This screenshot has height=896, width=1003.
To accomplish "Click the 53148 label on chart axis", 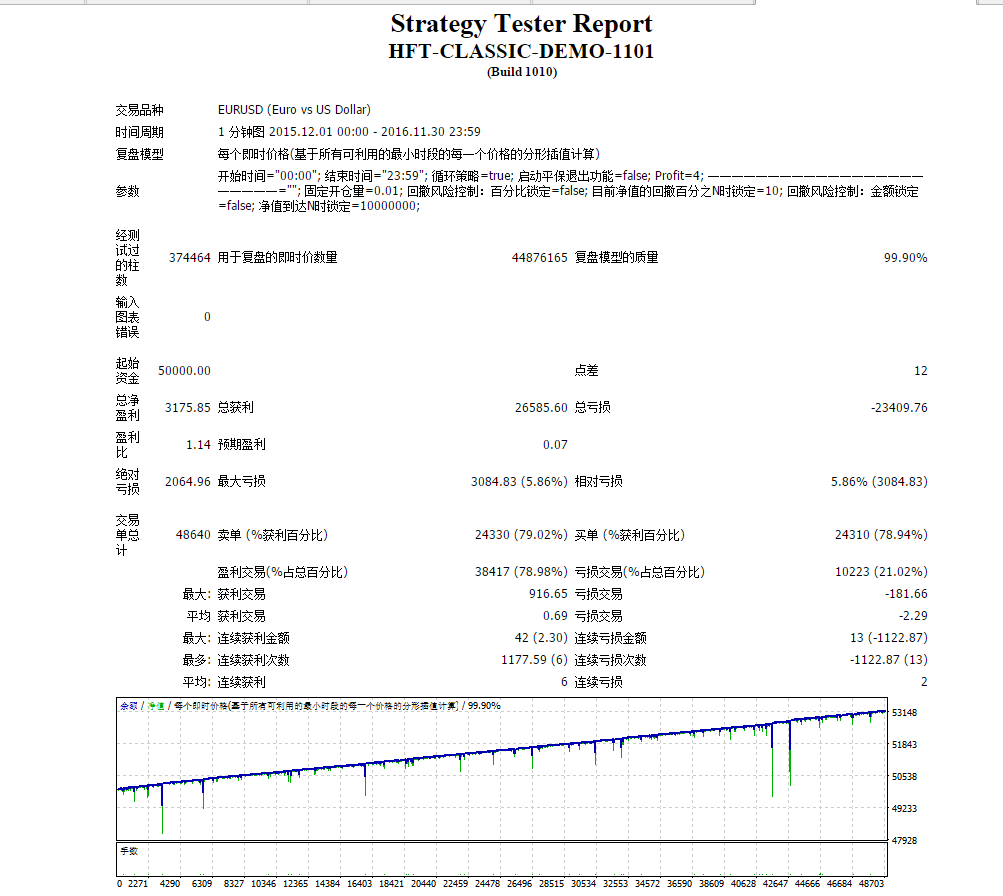I will tap(904, 712).
